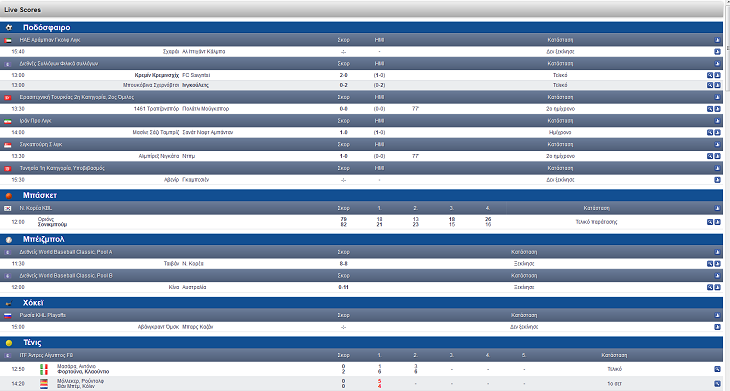Click arrow icon on the 15:30 Tunisia match row

click(717, 180)
